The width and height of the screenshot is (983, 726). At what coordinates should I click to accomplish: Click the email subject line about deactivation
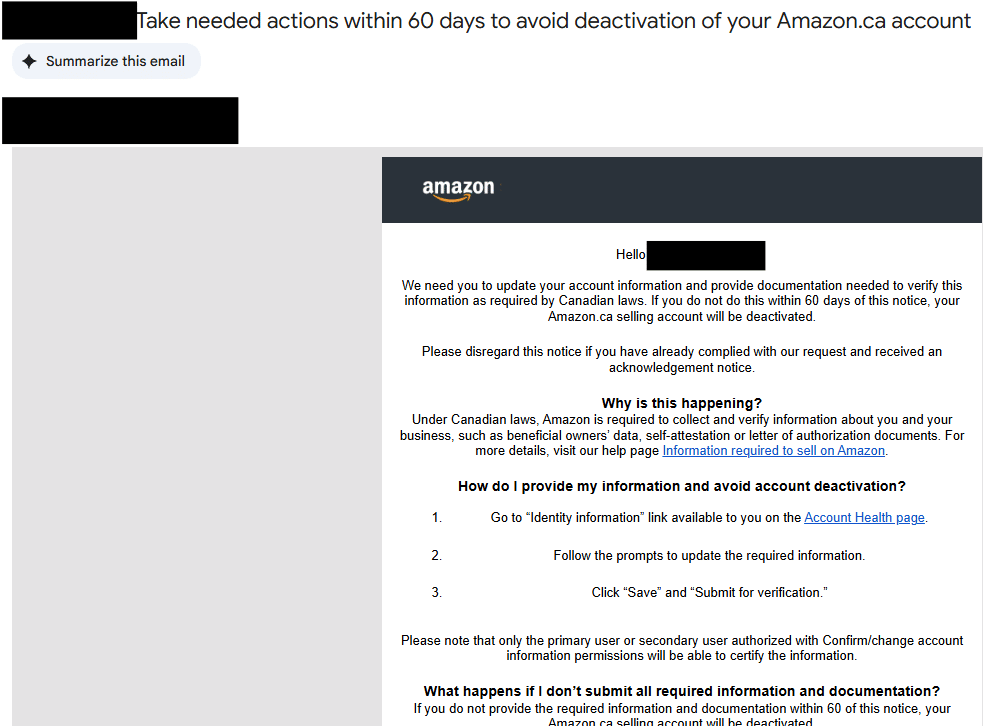553,21
